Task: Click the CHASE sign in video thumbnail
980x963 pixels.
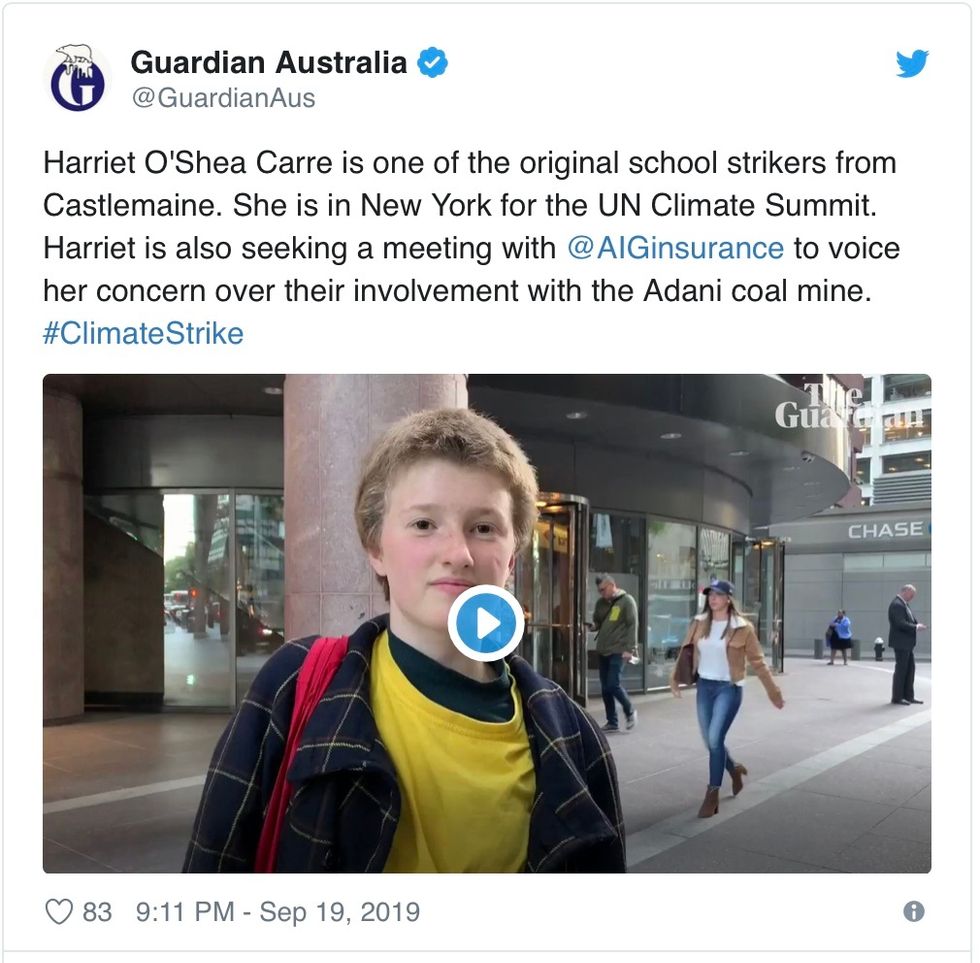Action: (x=885, y=531)
